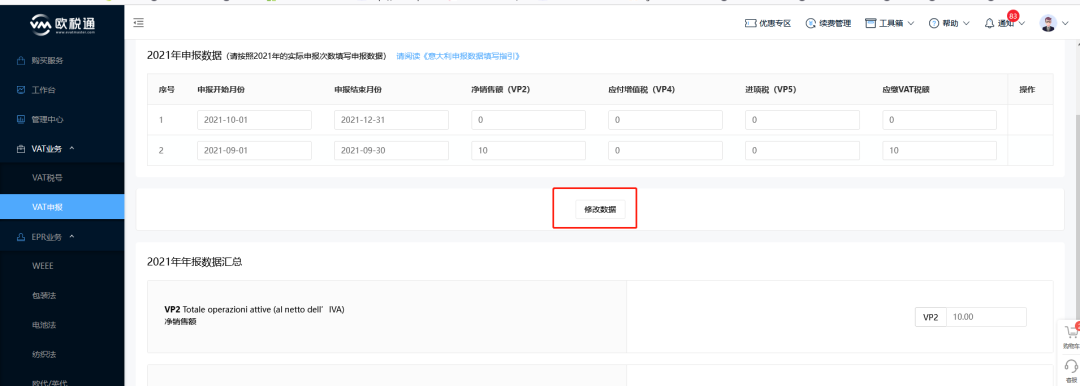1080x386 pixels.
Task: Focus row 1 应付增值税 (VP4) field
Action: pos(665,120)
